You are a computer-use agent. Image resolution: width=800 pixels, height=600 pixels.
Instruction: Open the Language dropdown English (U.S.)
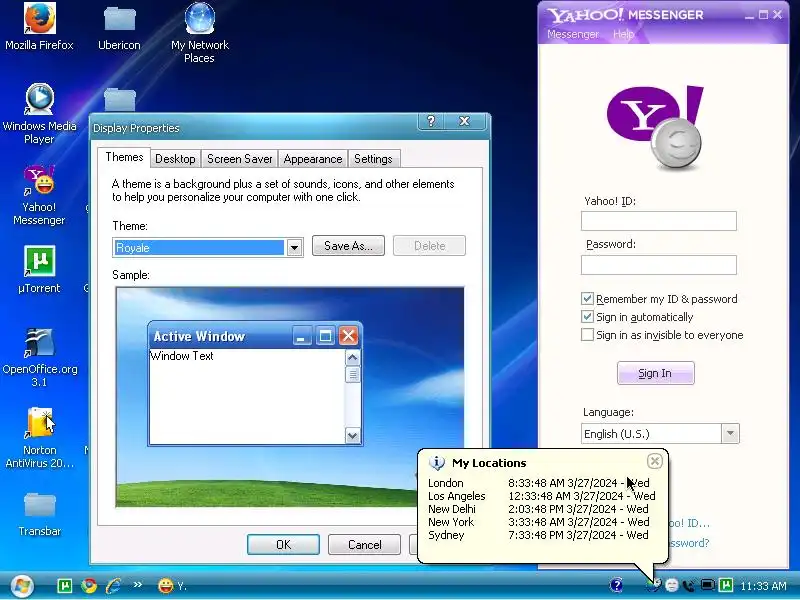pyautogui.click(x=660, y=434)
